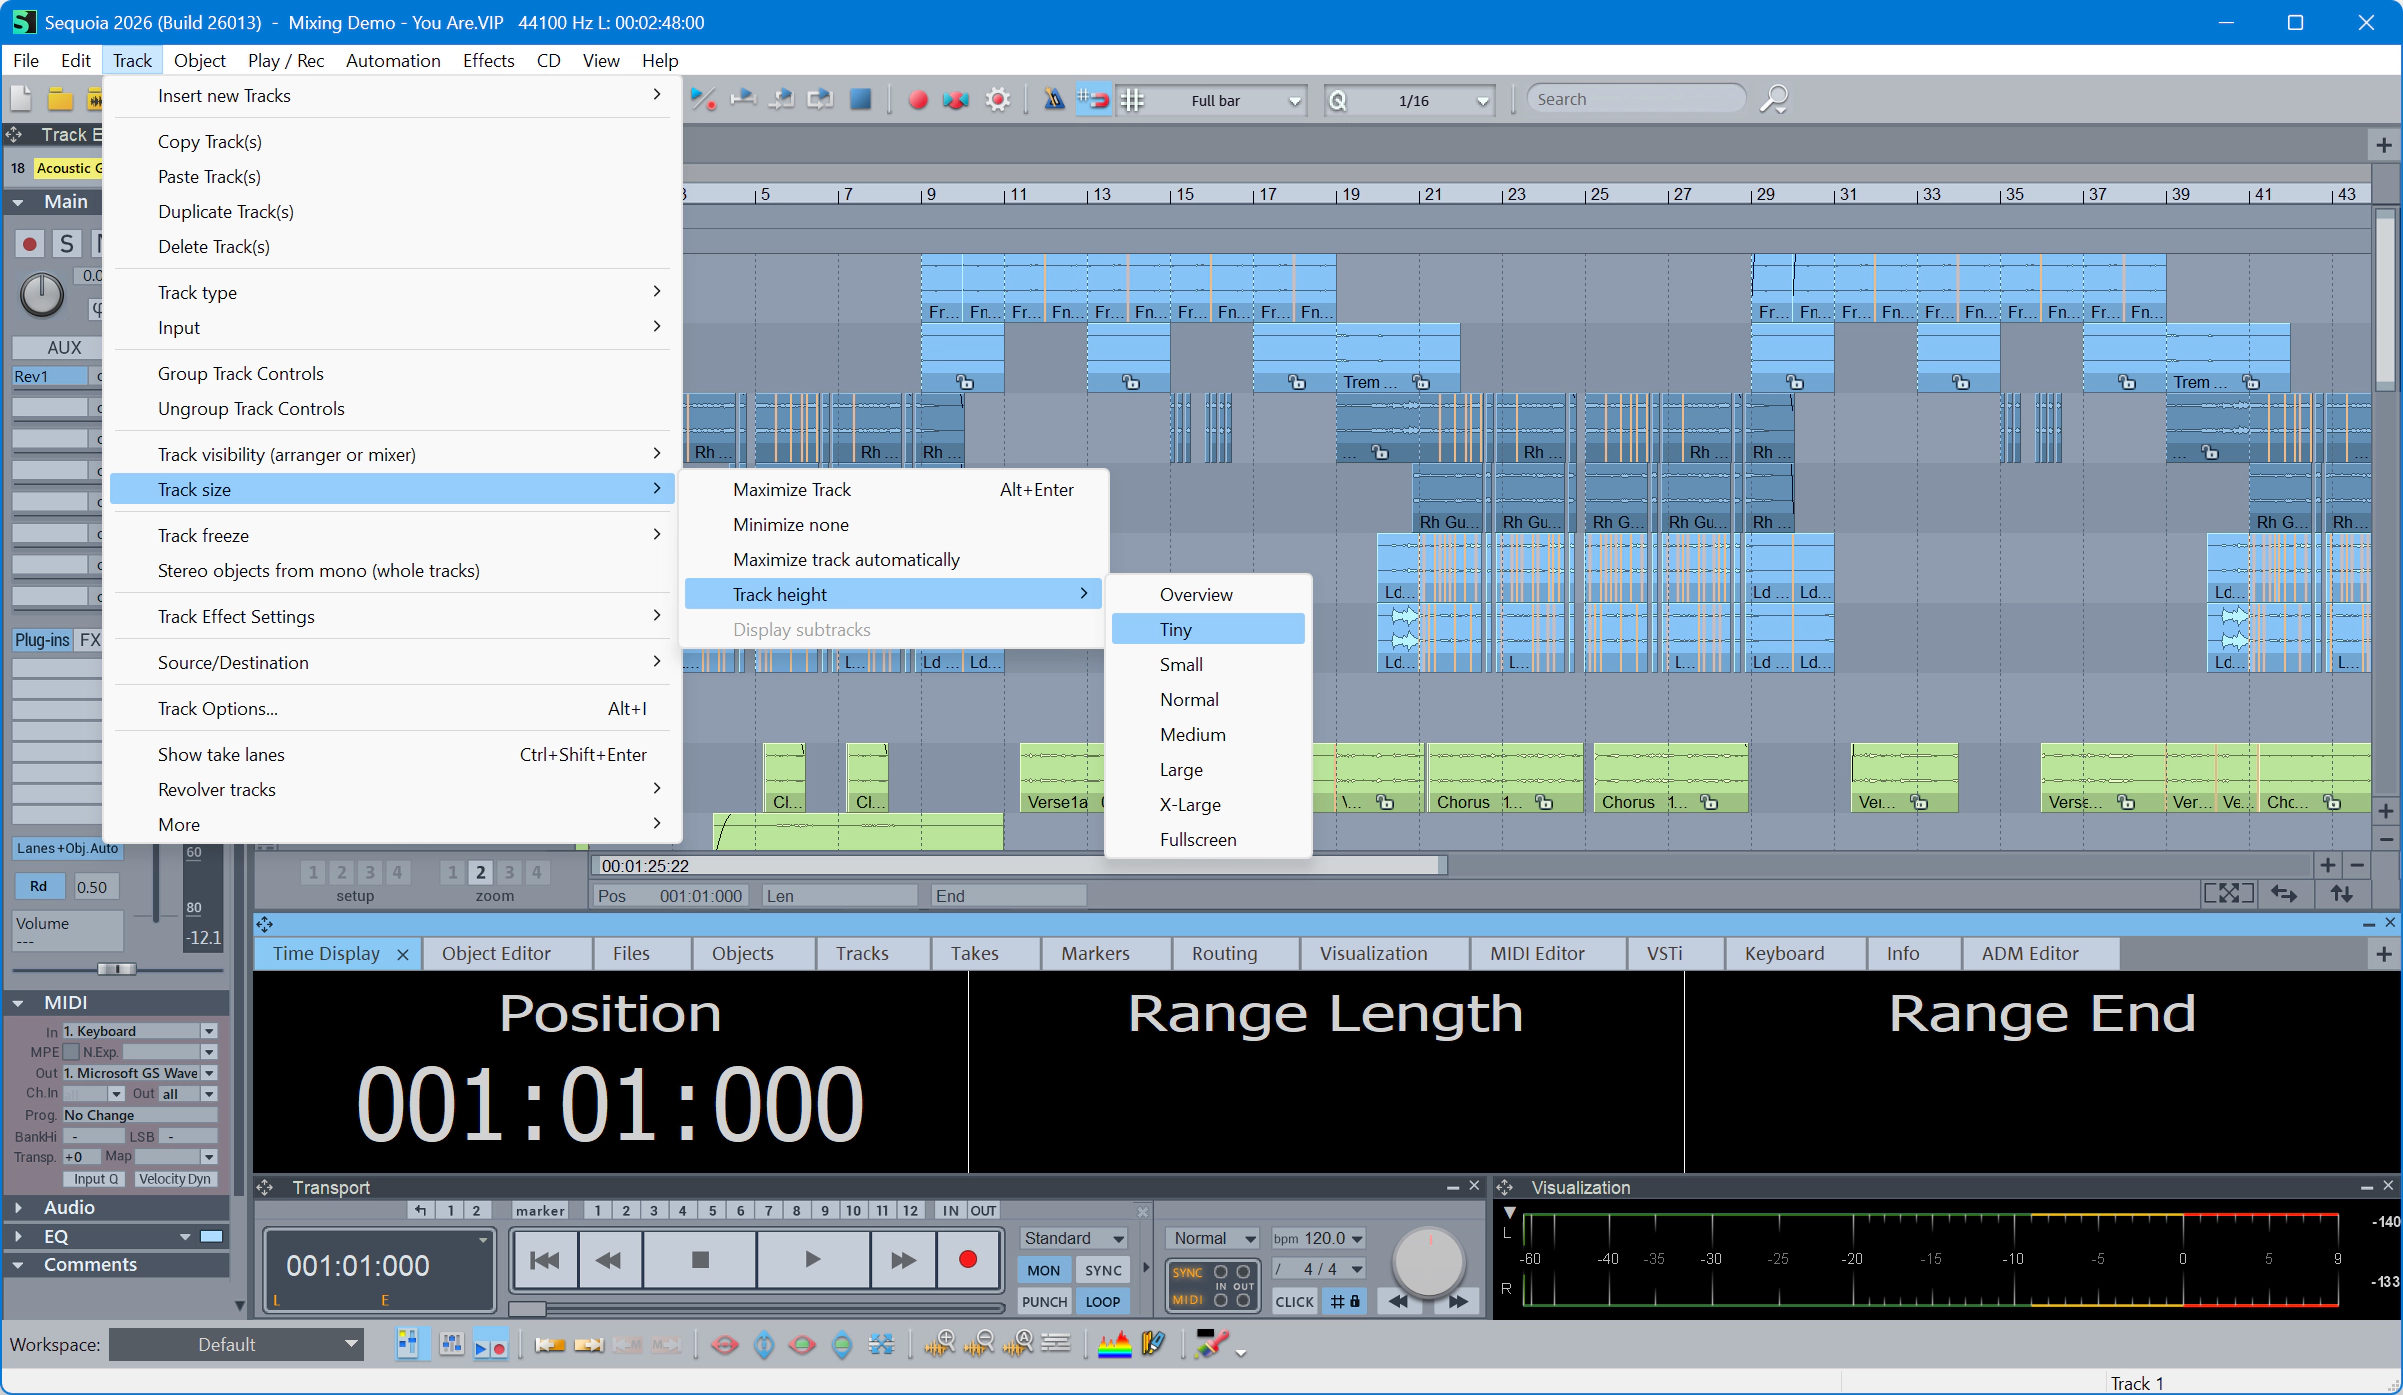The width and height of the screenshot is (2403, 1395).
Task: Click the marker button in Transport
Action: [540, 1210]
